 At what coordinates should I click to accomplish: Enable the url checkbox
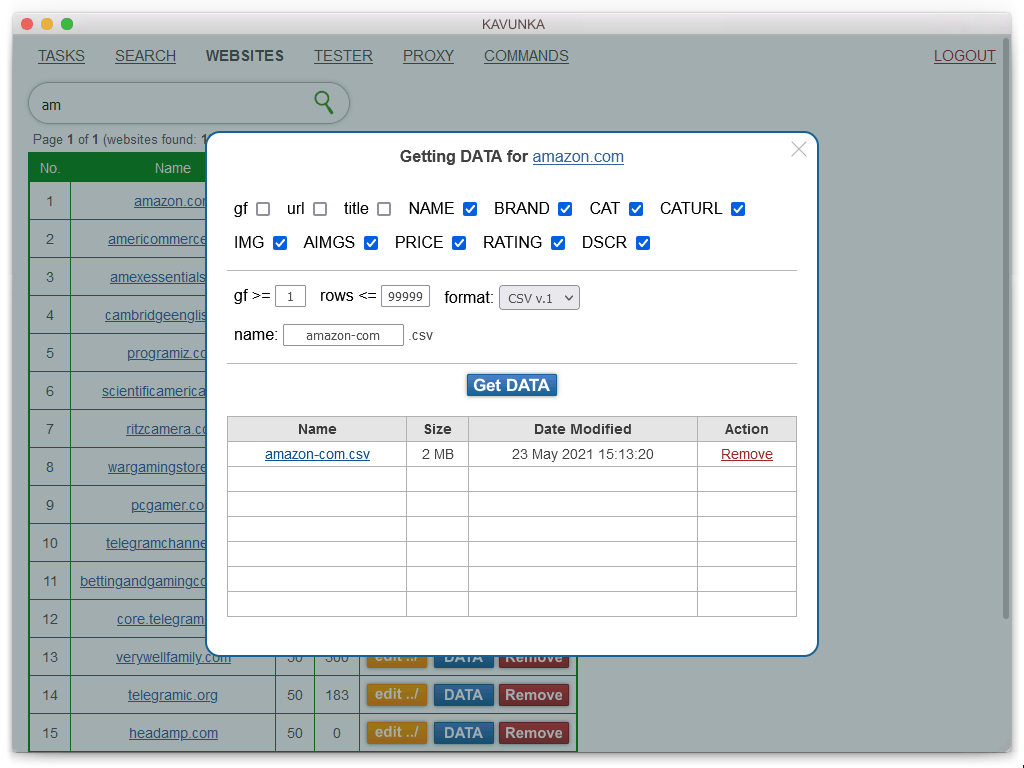pyautogui.click(x=320, y=209)
